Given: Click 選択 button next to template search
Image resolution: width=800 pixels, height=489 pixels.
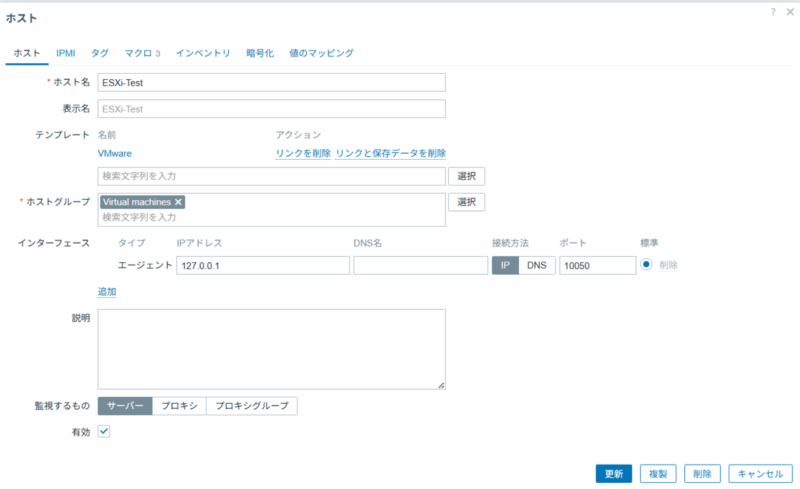Looking at the screenshot, I should pos(466,176).
